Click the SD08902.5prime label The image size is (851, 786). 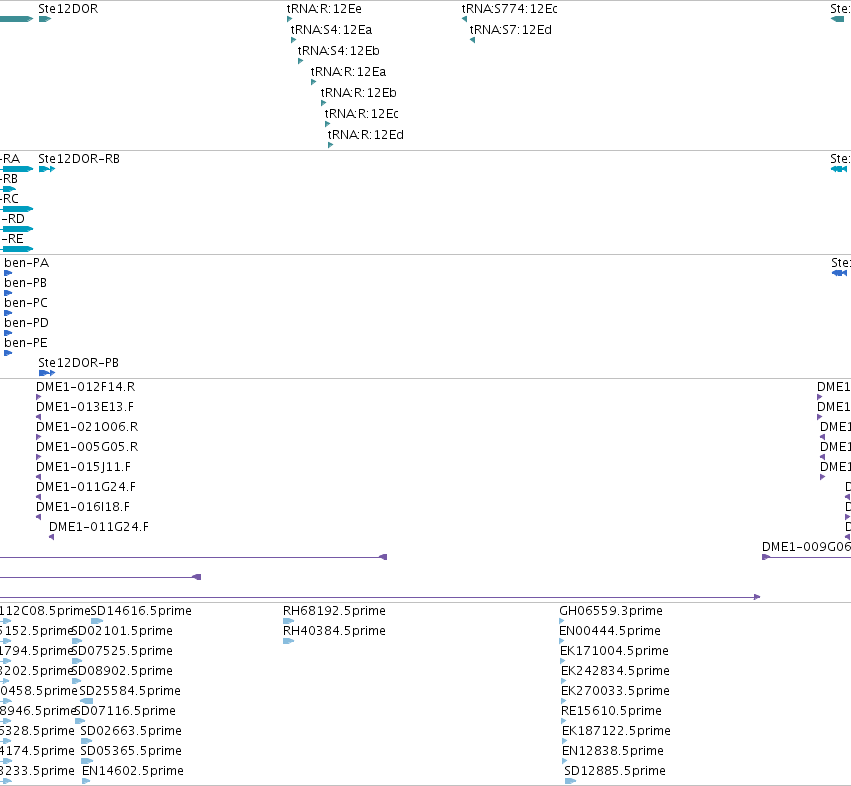coord(122,671)
